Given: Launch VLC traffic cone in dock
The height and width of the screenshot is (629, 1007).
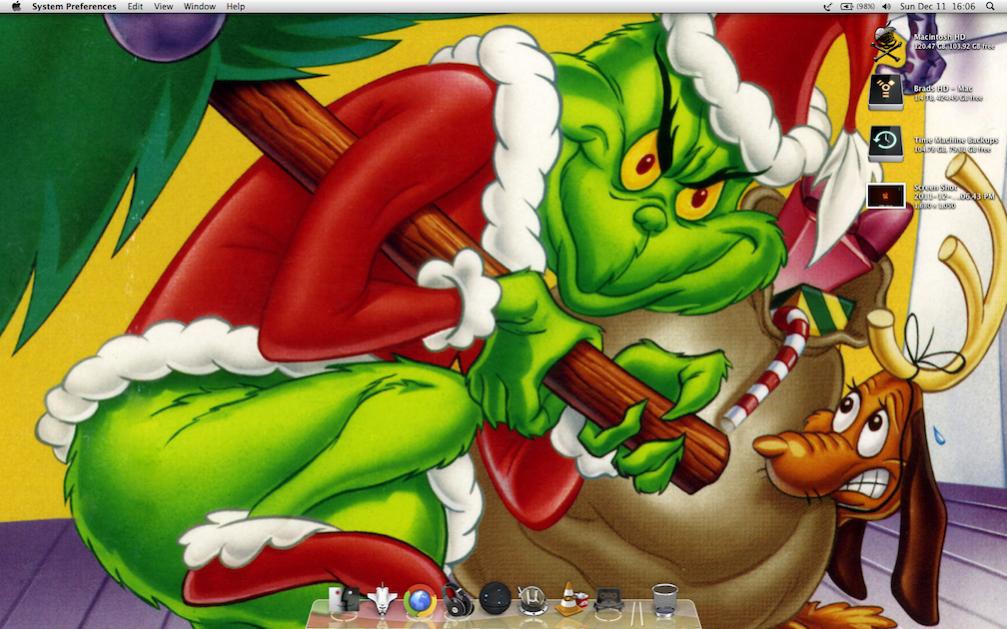Looking at the screenshot, I should [570, 599].
